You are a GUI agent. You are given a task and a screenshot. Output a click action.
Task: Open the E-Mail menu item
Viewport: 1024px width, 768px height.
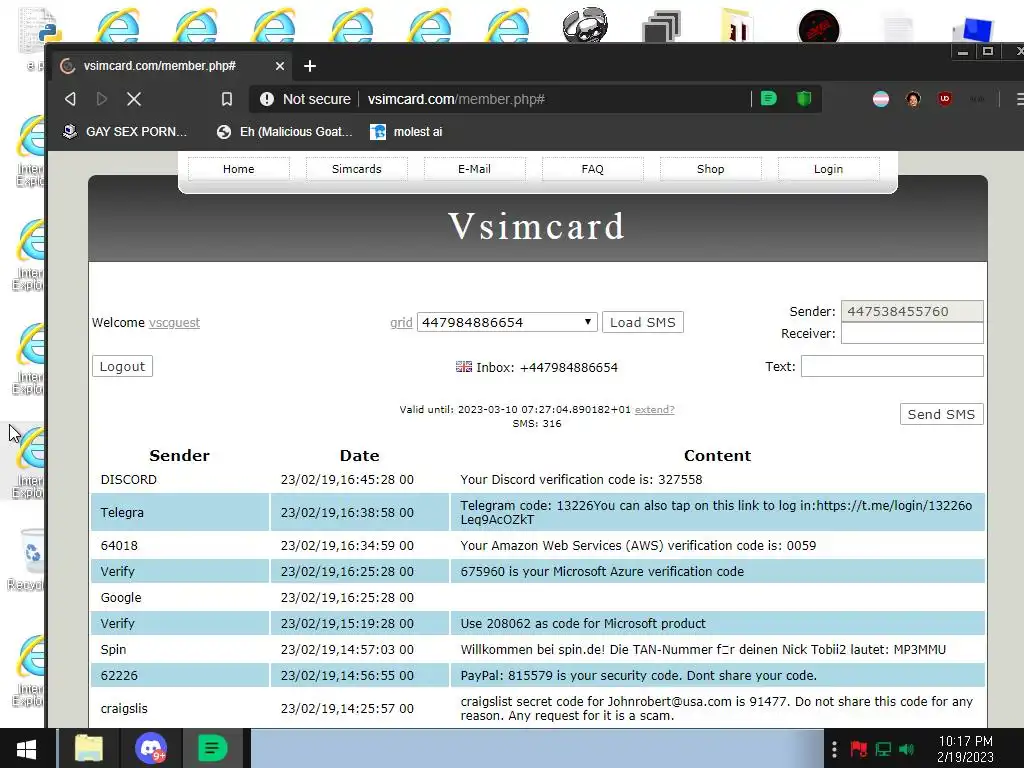click(474, 169)
